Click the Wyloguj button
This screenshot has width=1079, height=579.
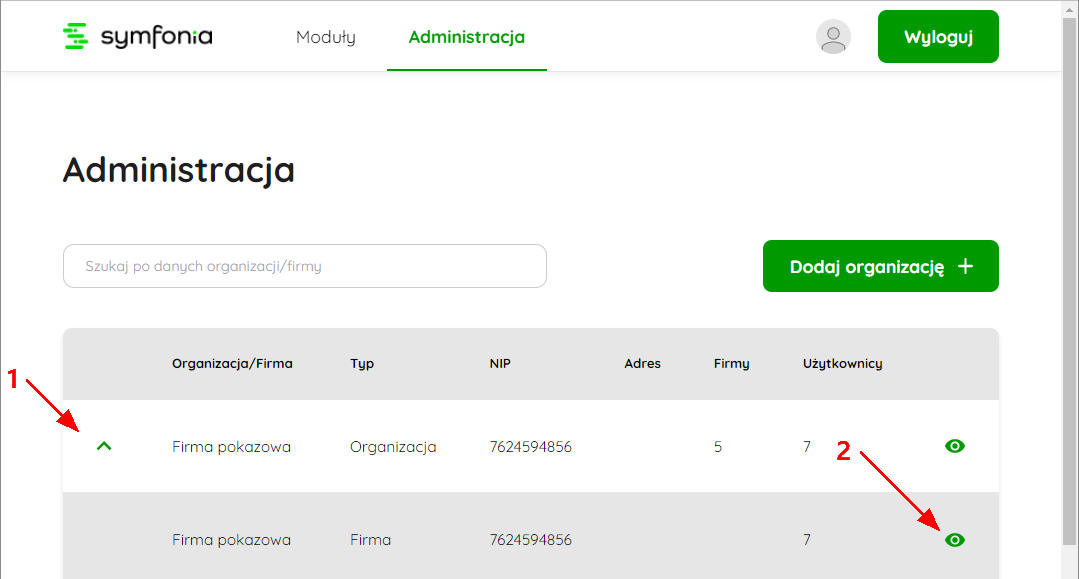point(938,36)
